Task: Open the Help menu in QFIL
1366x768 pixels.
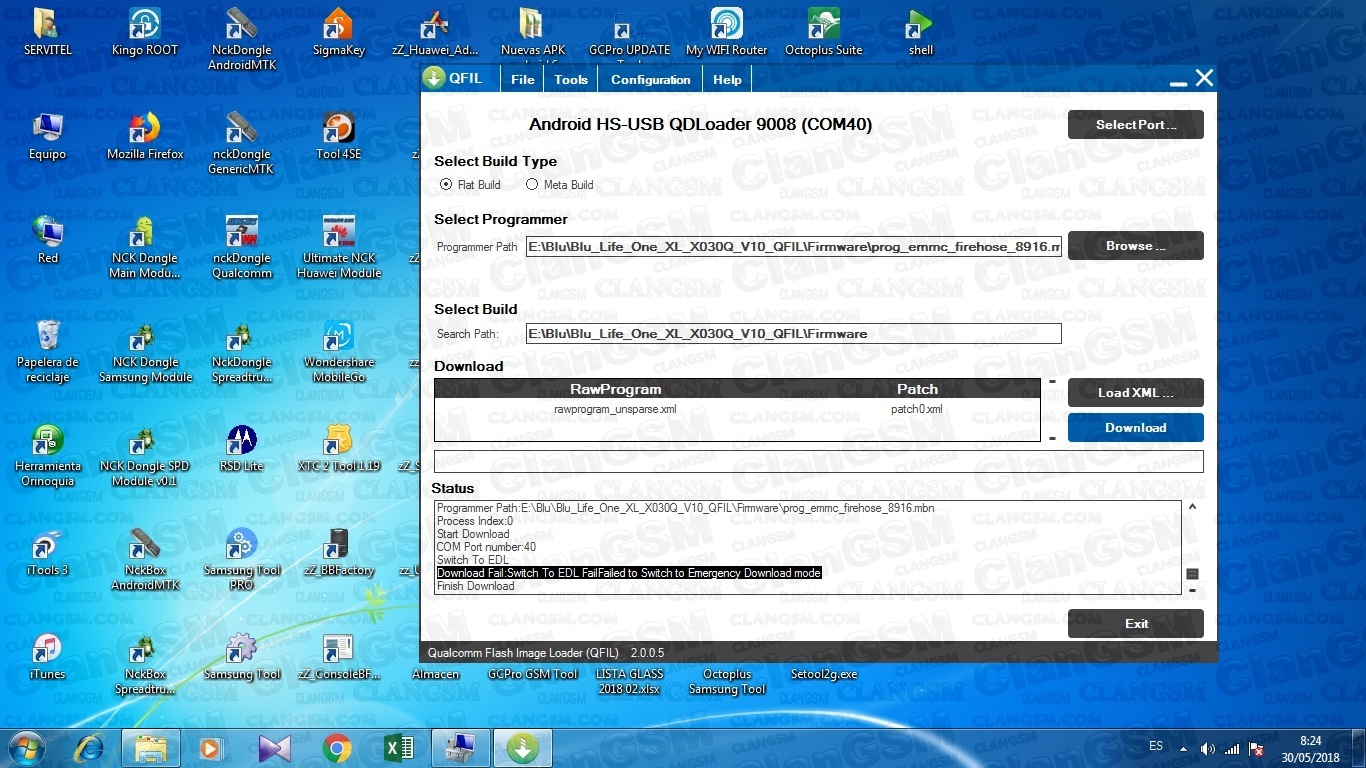Action: (727, 79)
